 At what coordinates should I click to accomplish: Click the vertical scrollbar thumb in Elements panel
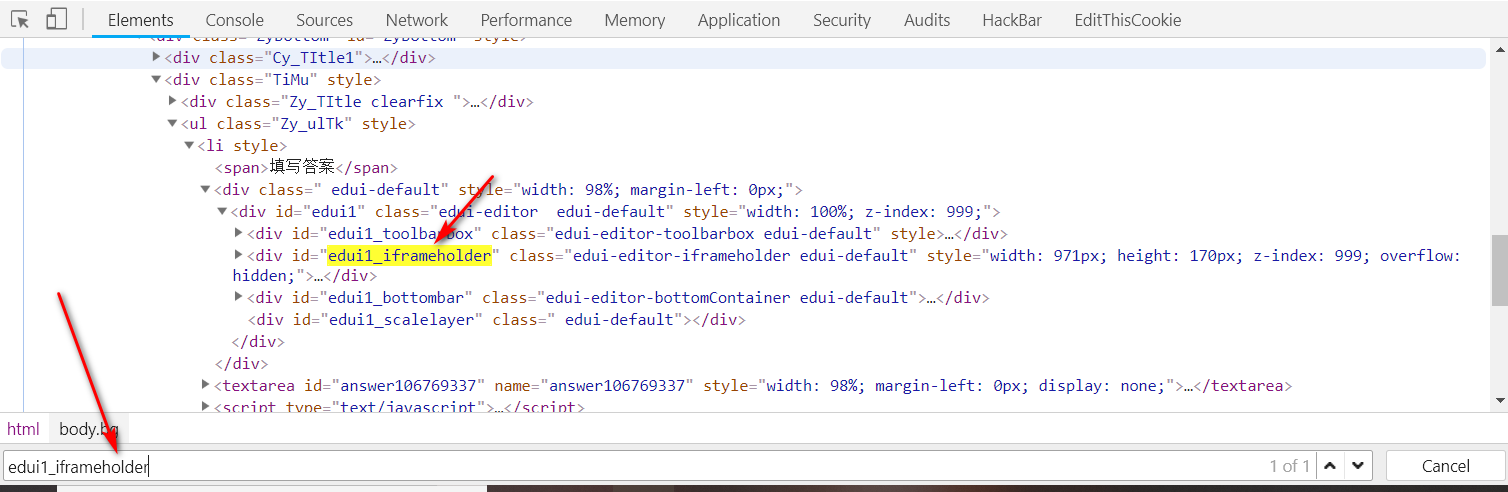tap(1499, 270)
